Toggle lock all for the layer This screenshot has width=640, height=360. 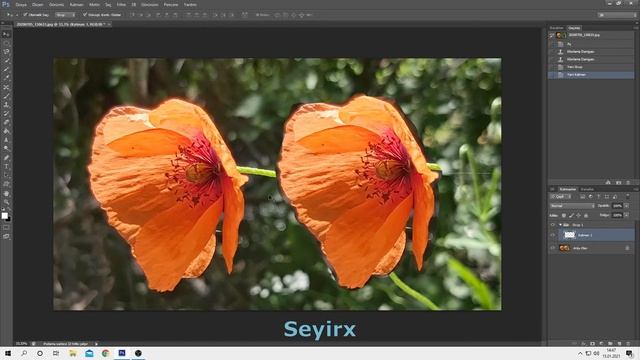pyautogui.click(x=586, y=216)
